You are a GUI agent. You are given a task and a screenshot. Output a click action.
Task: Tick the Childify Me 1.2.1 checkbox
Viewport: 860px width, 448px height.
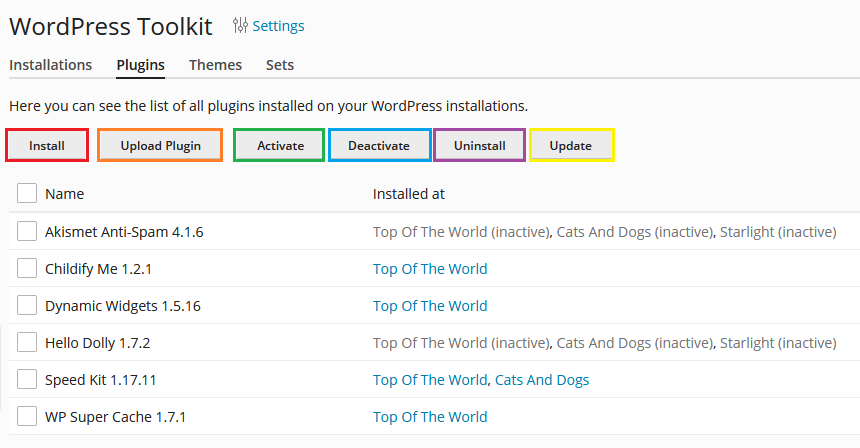(x=27, y=268)
